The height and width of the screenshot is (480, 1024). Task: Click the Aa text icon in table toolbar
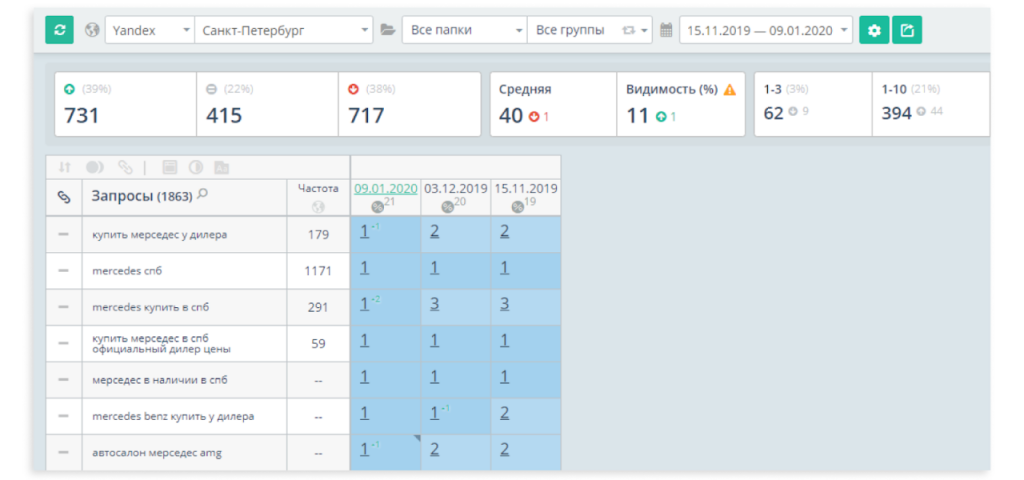(x=222, y=167)
